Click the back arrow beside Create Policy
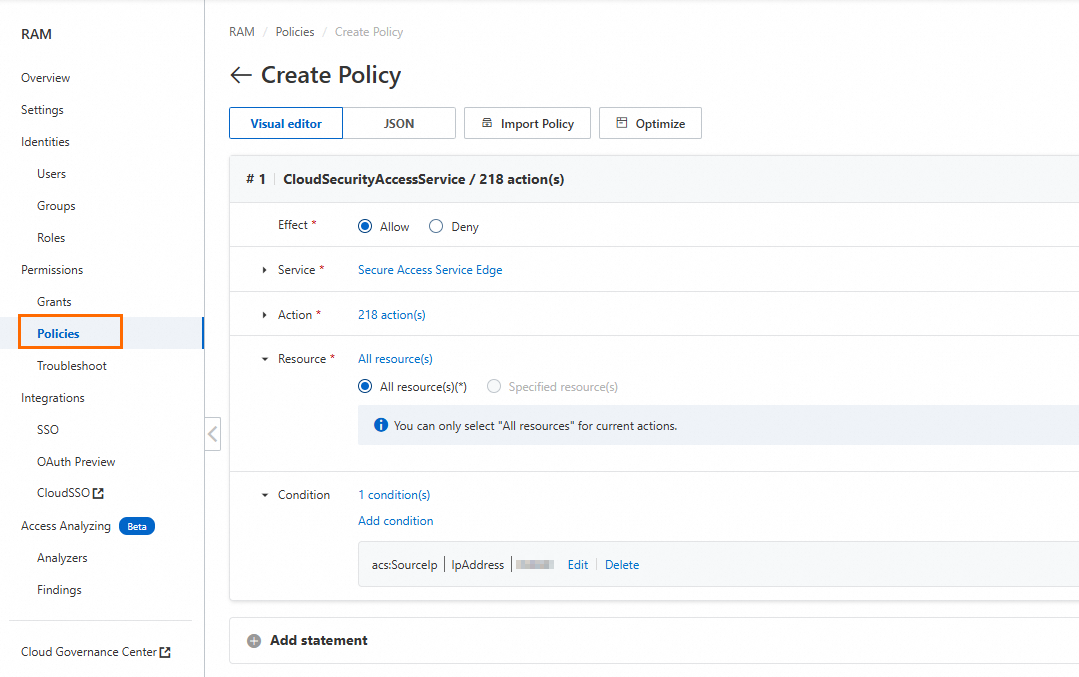The image size is (1079, 677). click(x=240, y=75)
